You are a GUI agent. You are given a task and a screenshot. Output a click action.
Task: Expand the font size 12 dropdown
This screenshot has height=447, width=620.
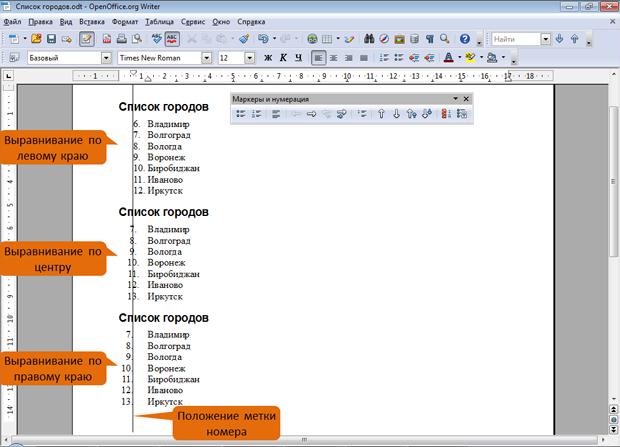pyautogui.click(x=250, y=58)
